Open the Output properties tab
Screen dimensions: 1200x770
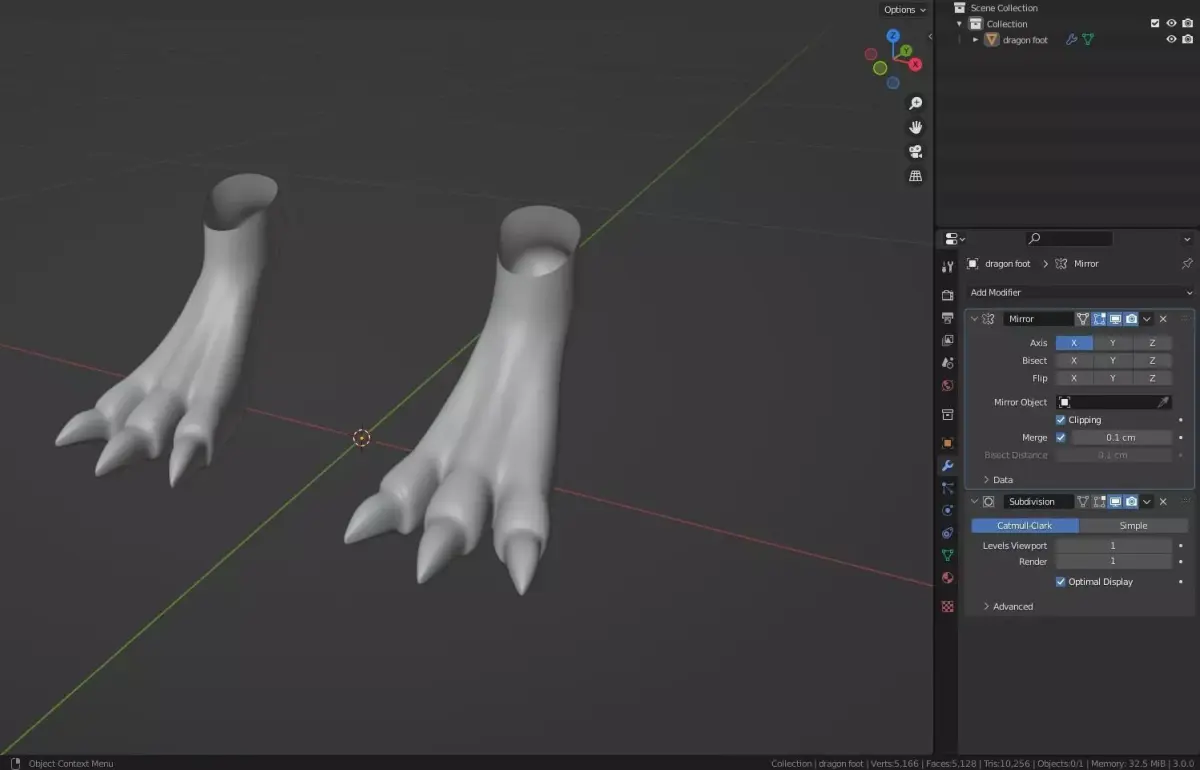pyautogui.click(x=948, y=317)
